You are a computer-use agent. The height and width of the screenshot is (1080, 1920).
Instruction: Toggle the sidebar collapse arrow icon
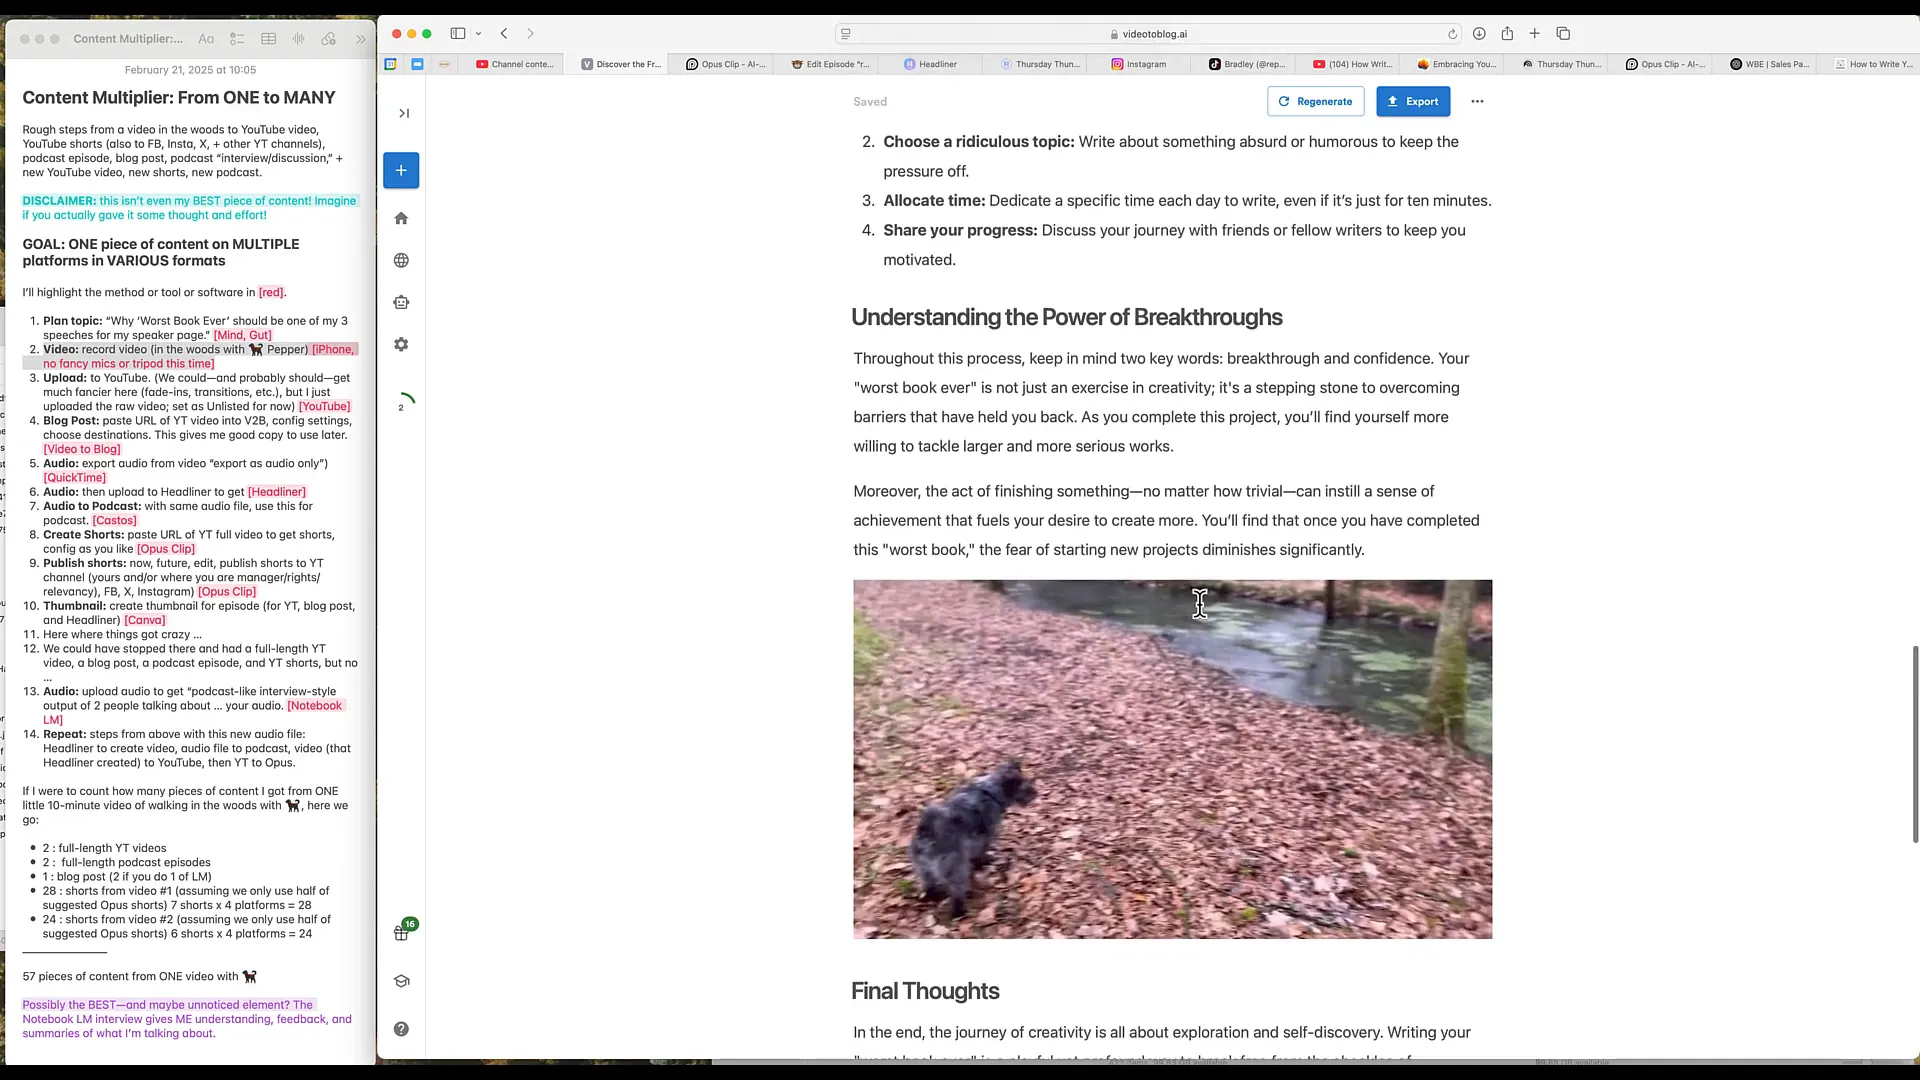coord(404,113)
